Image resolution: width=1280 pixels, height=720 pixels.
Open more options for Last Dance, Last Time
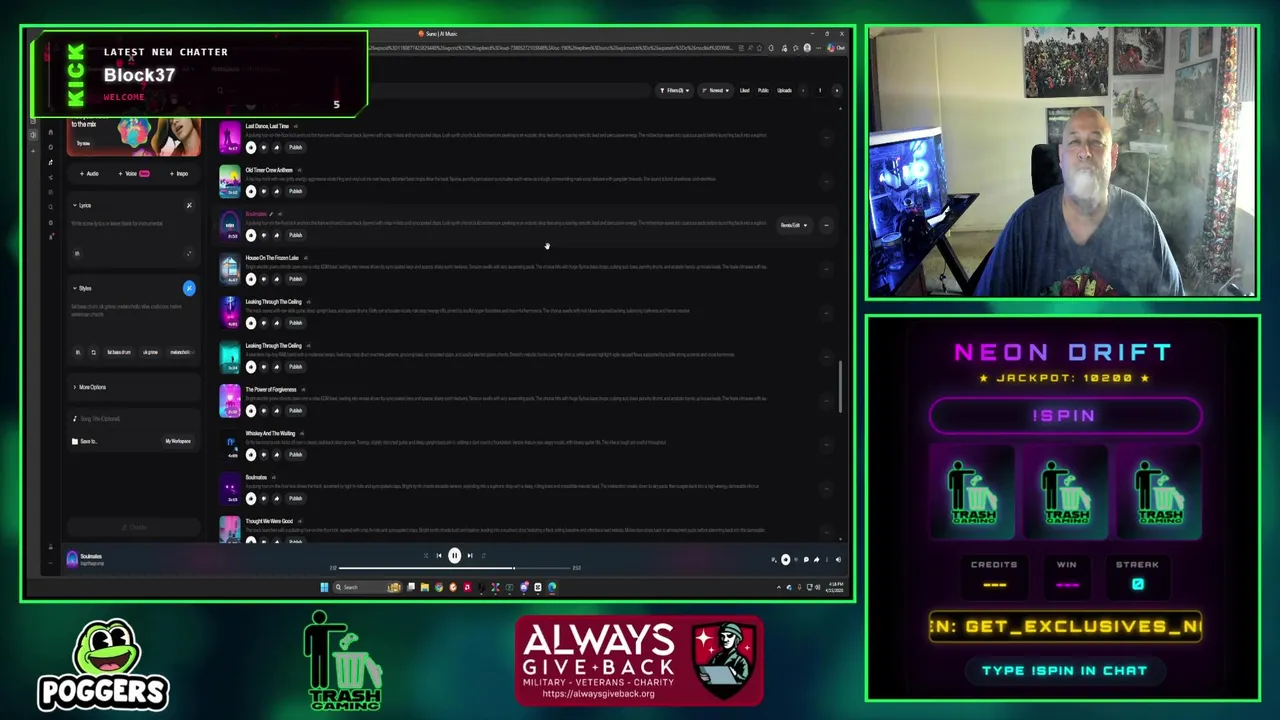pos(826,138)
